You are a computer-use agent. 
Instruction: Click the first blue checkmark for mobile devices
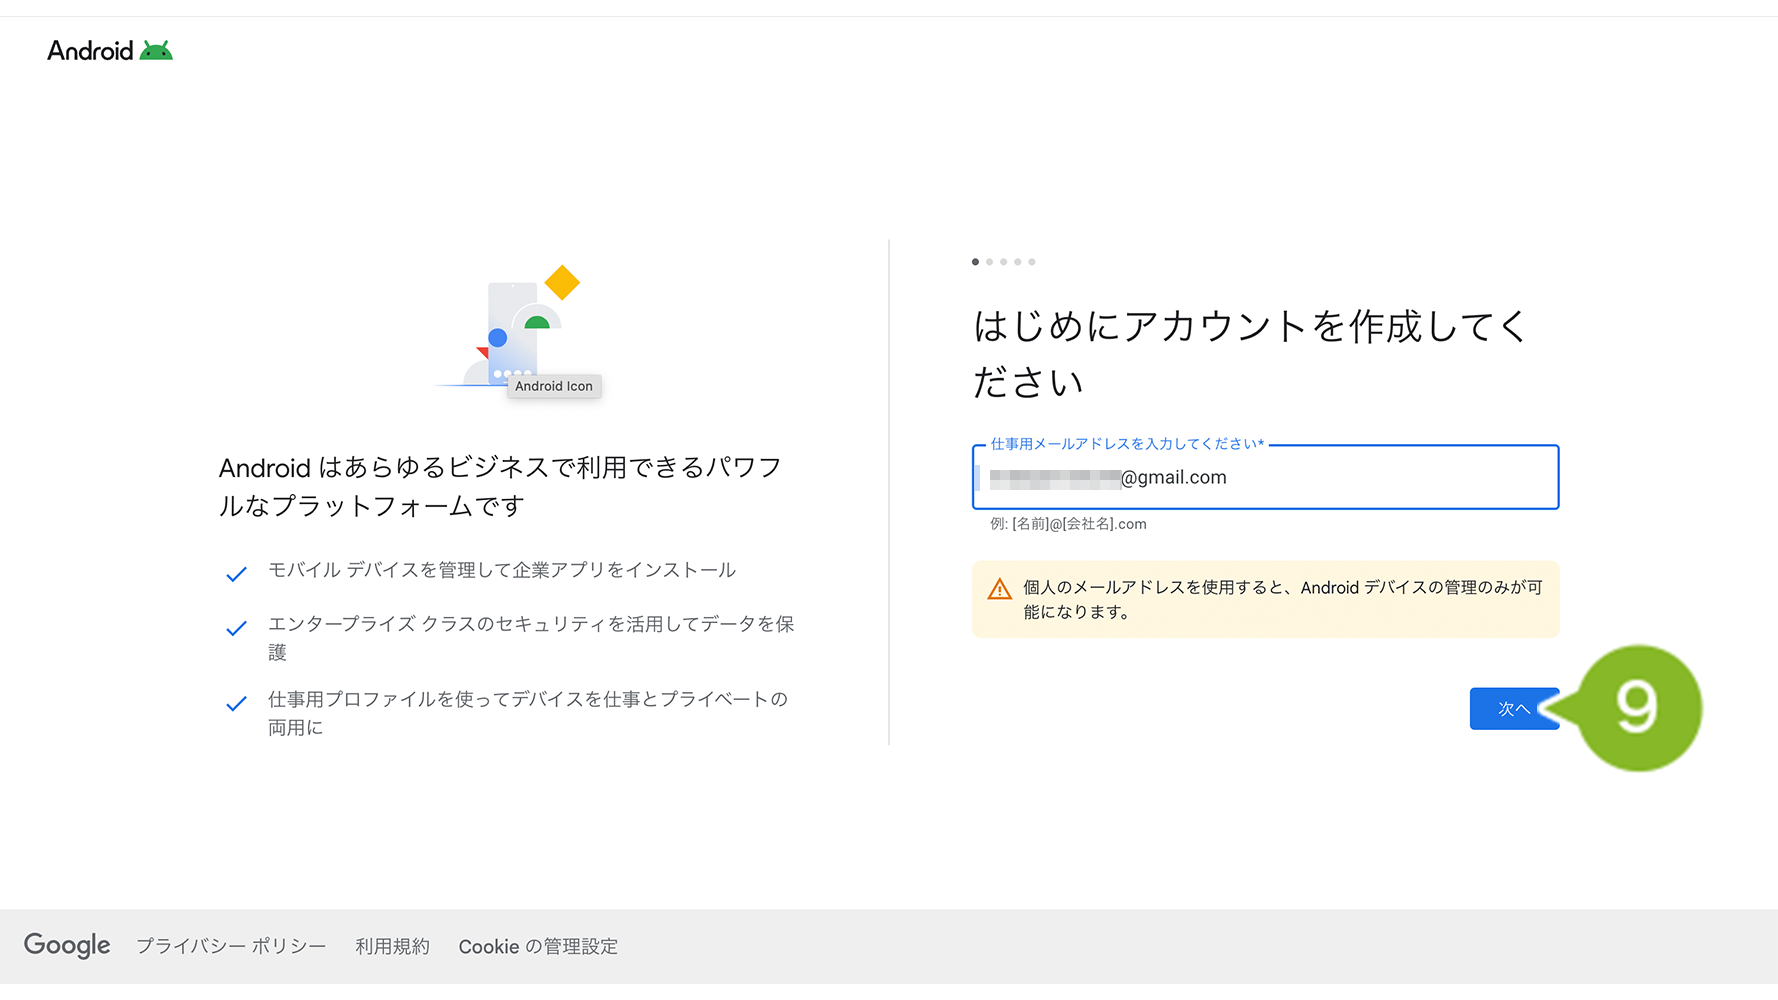(236, 574)
